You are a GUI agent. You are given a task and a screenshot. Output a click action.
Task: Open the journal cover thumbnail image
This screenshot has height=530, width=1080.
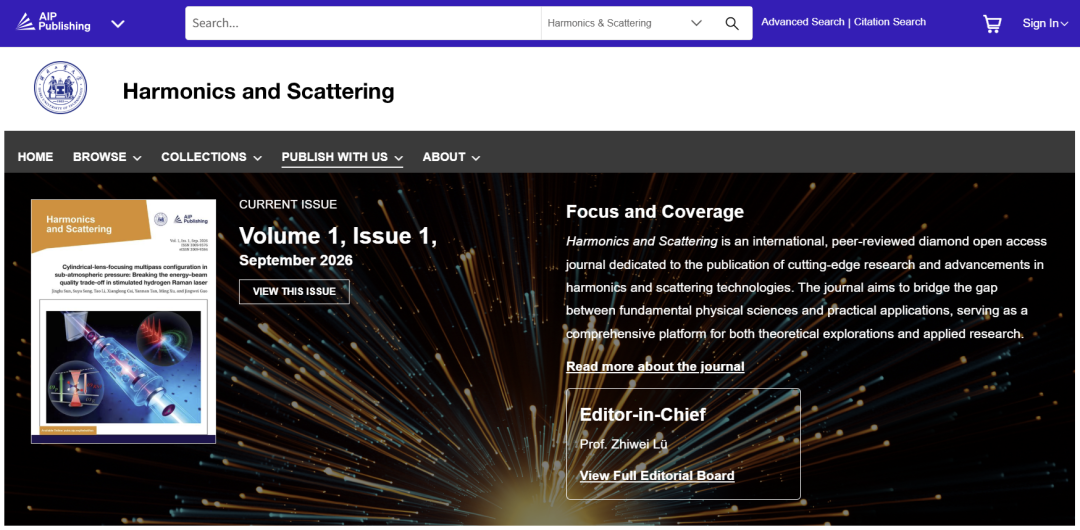[x=123, y=321]
